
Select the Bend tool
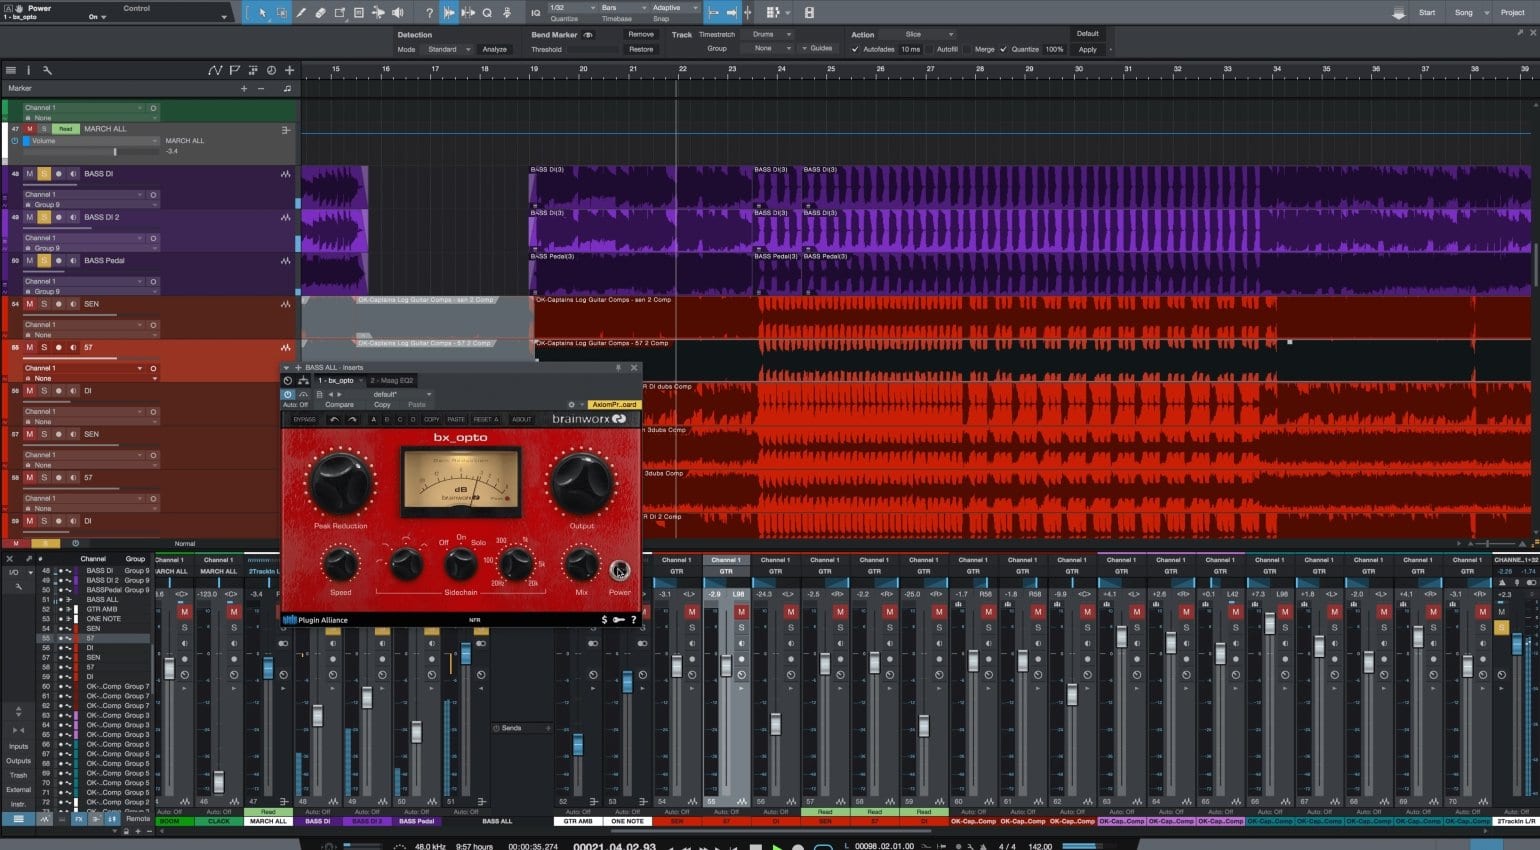(378, 13)
